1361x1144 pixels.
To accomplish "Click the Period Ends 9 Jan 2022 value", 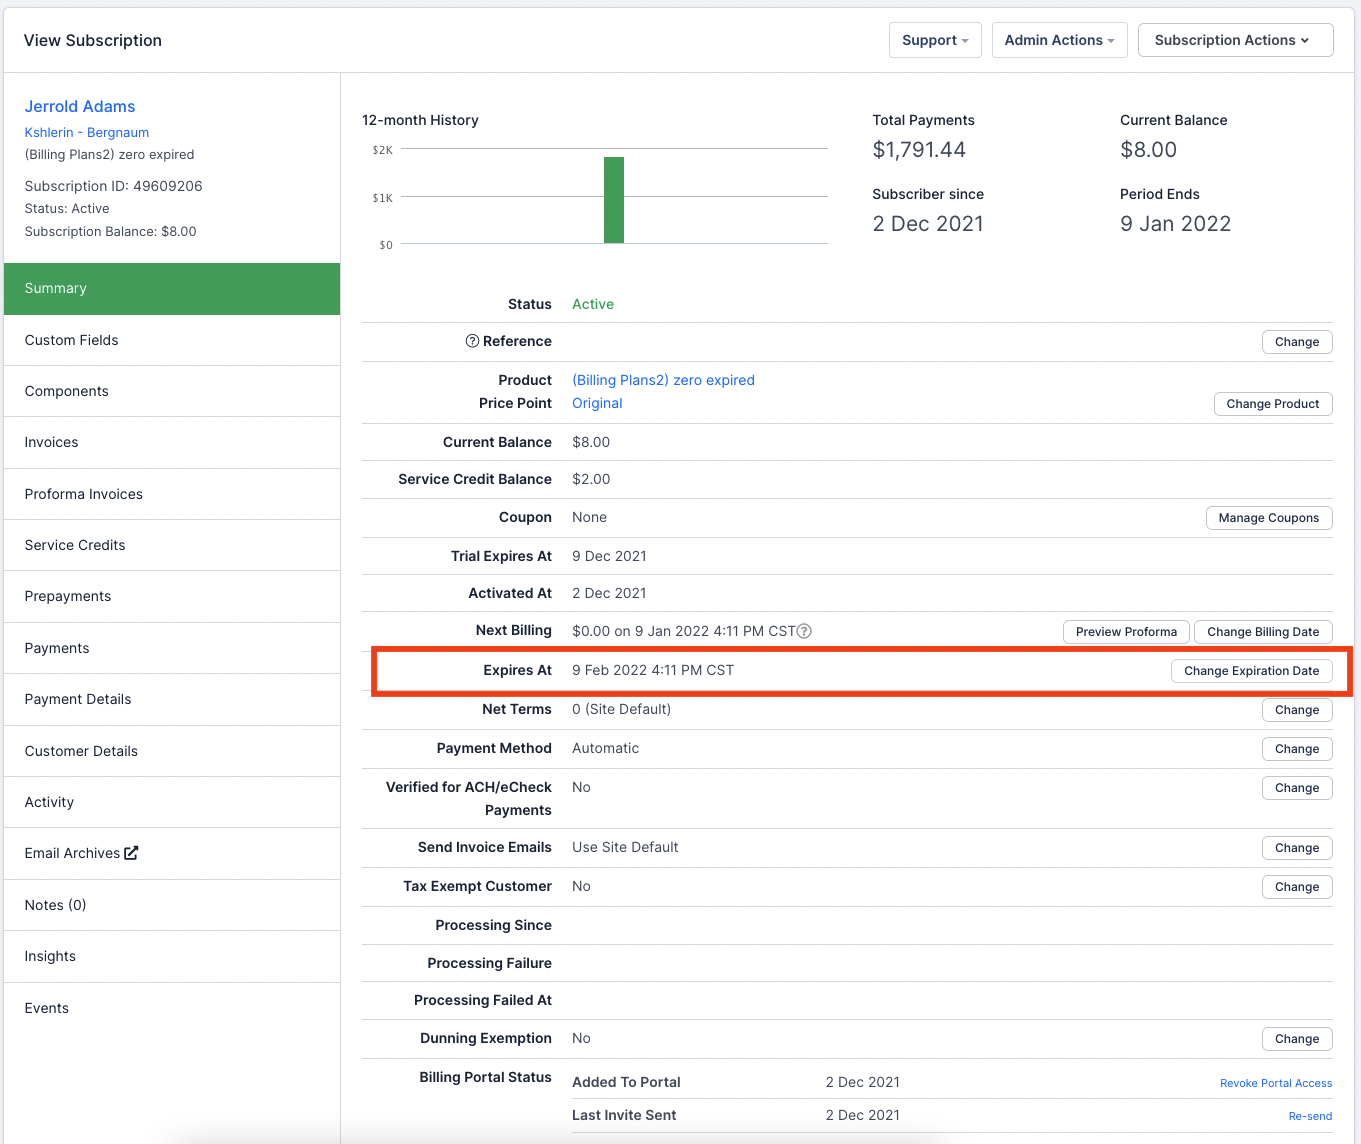I will coord(1175,224).
